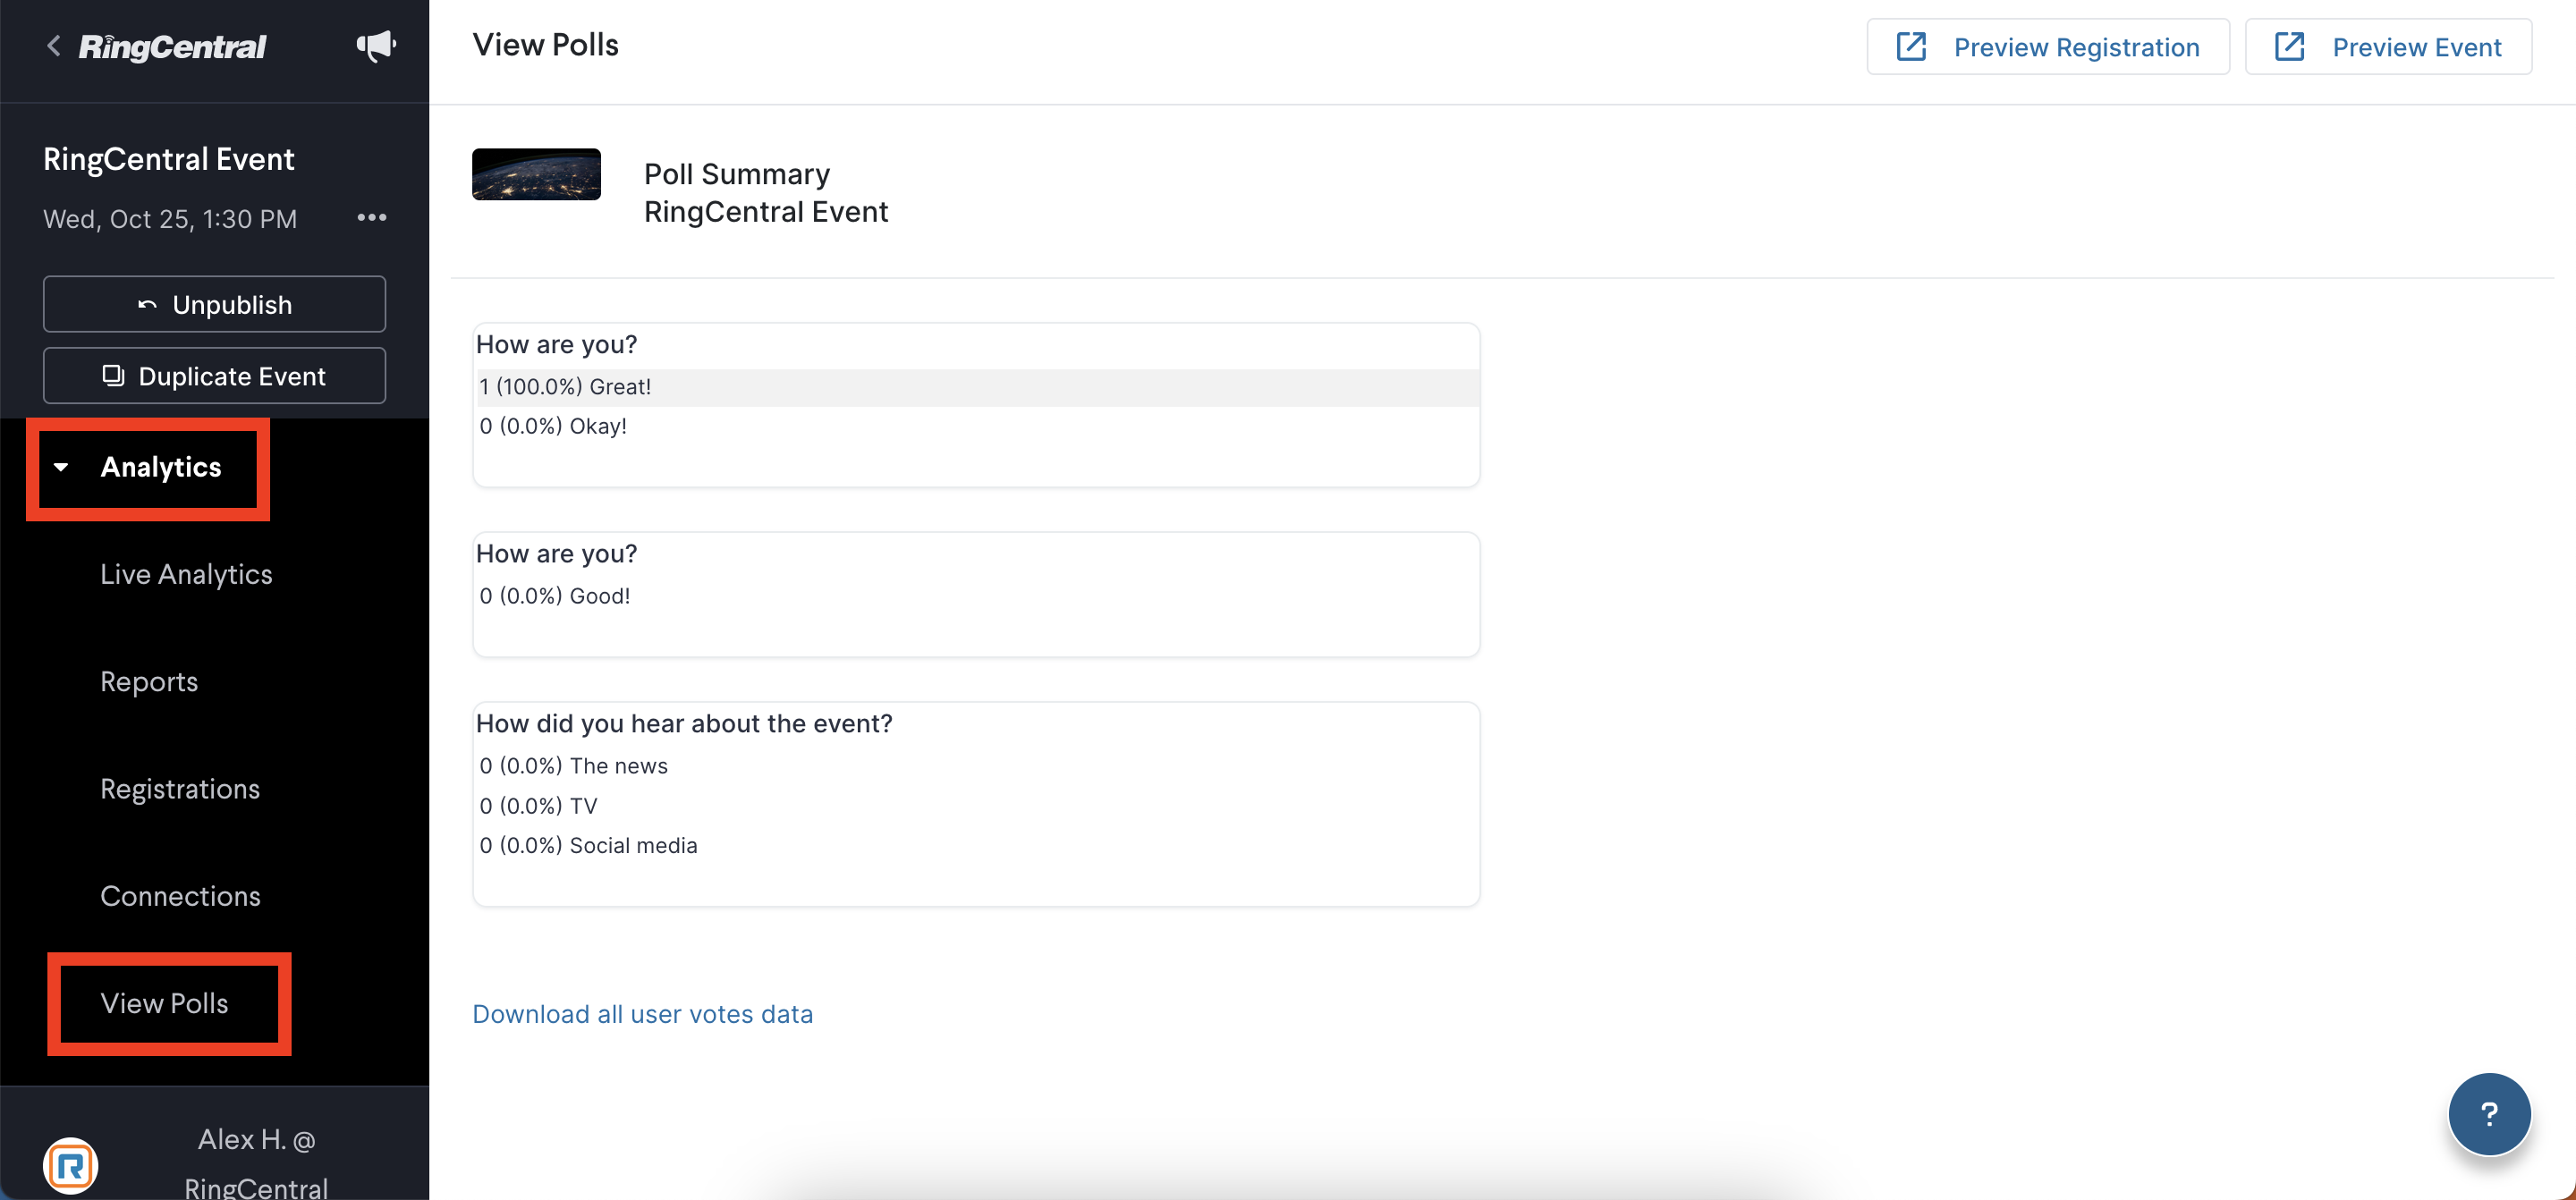The width and height of the screenshot is (2576, 1200).
Task: Click the external-link icon in Preview Registration
Action: [1911, 47]
